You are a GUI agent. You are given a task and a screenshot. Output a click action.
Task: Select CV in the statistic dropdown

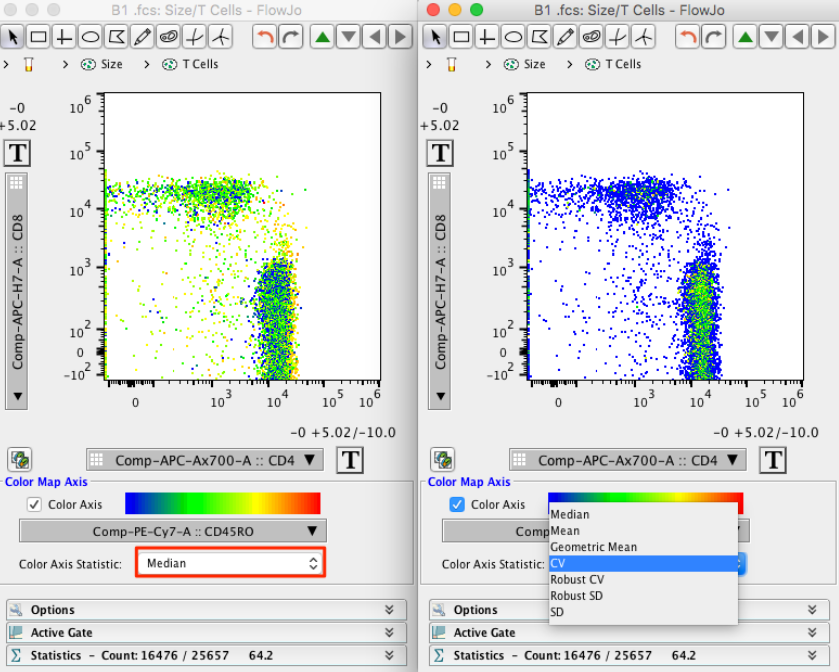tap(644, 563)
